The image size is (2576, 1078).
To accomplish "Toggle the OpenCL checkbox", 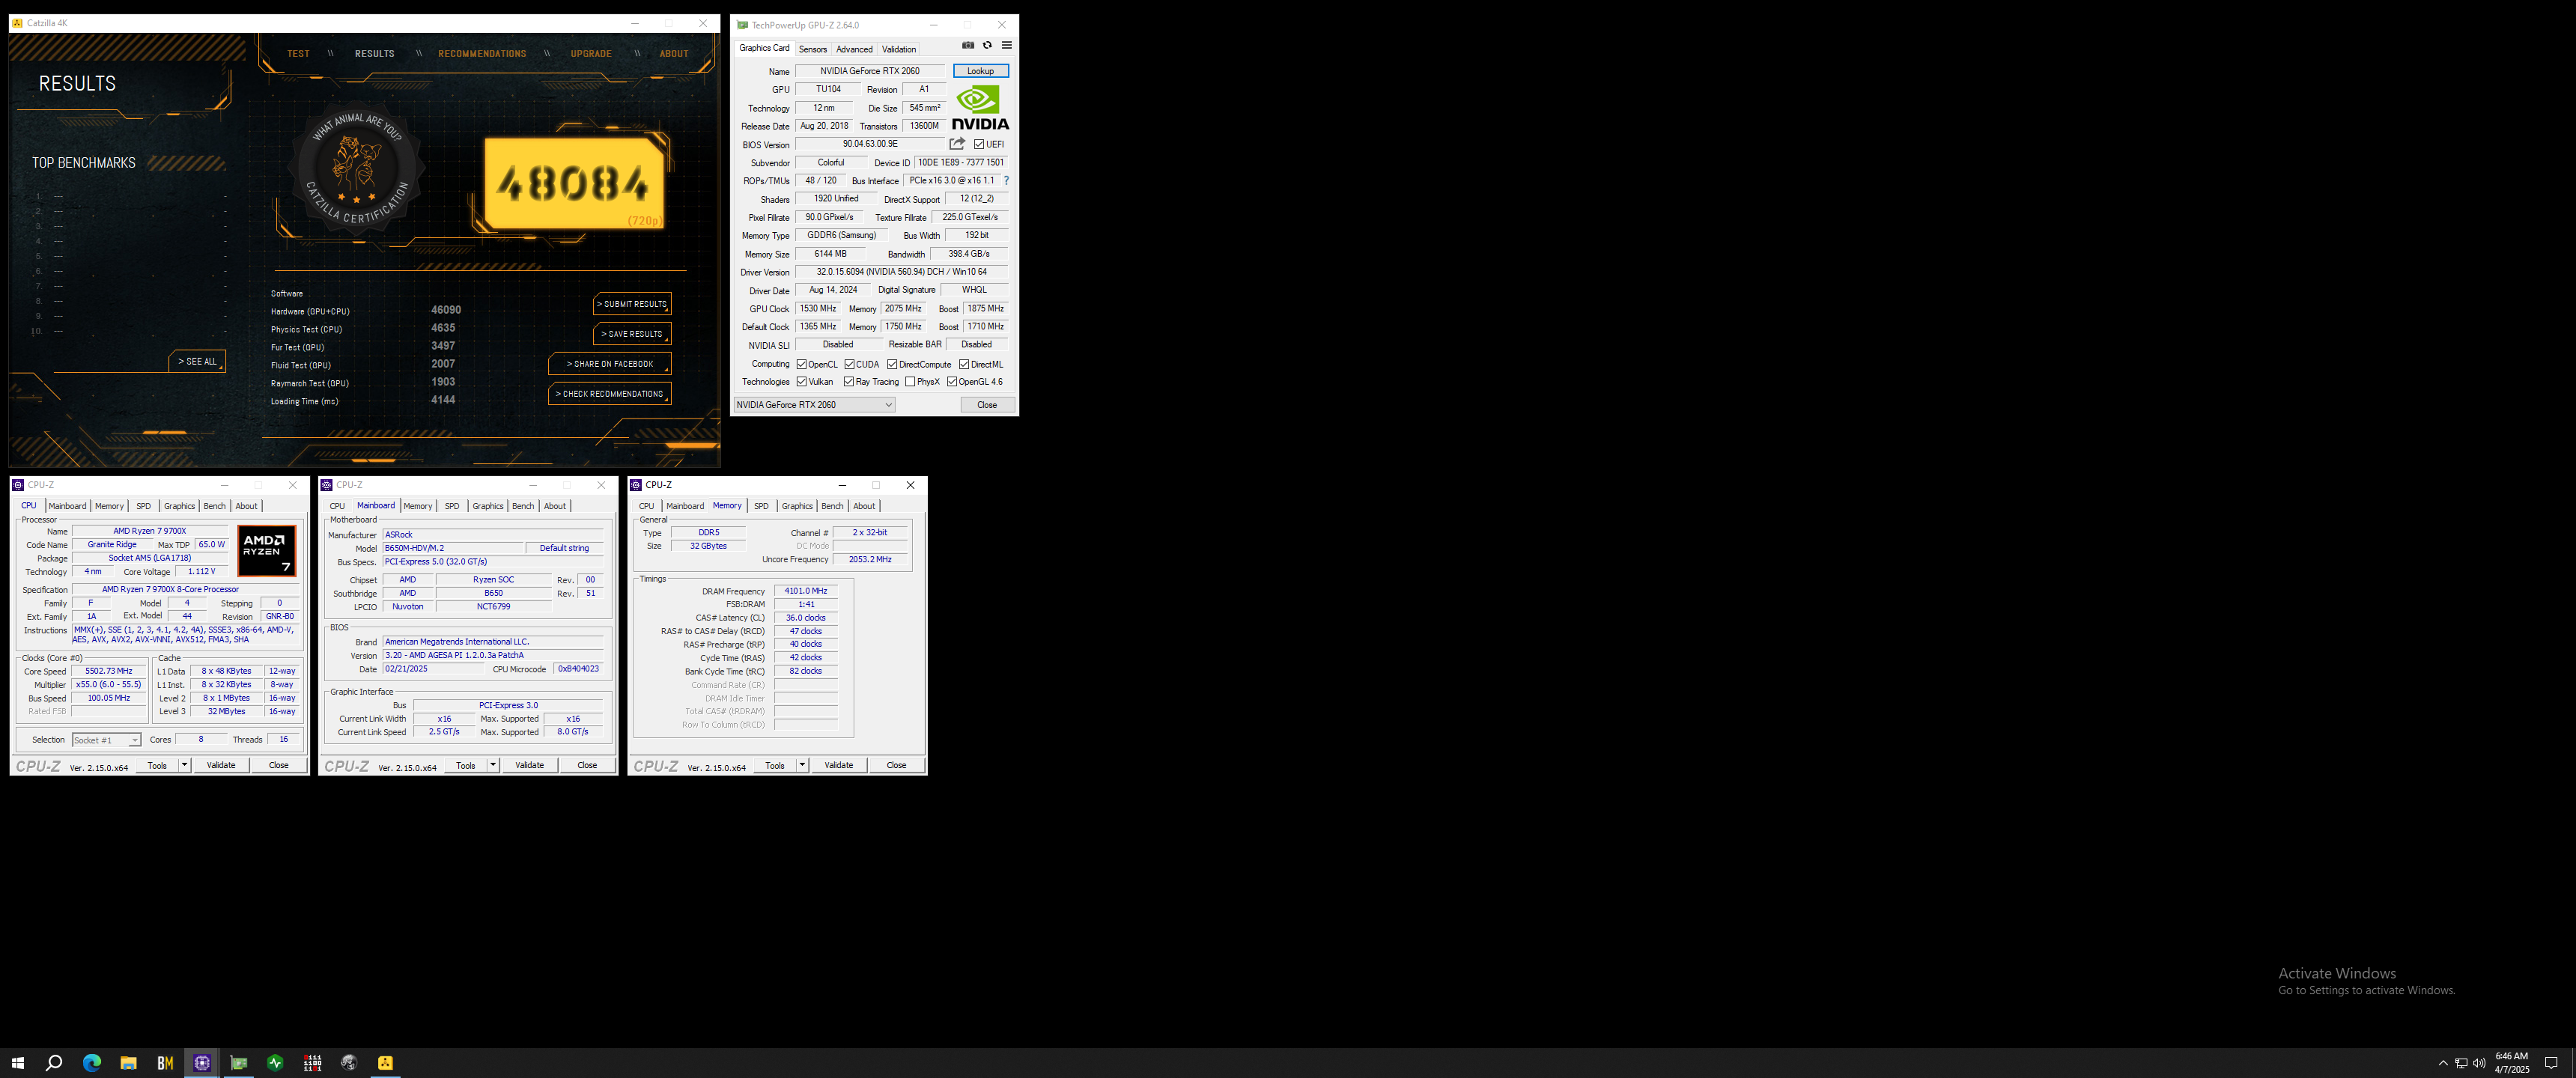I will (801, 364).
